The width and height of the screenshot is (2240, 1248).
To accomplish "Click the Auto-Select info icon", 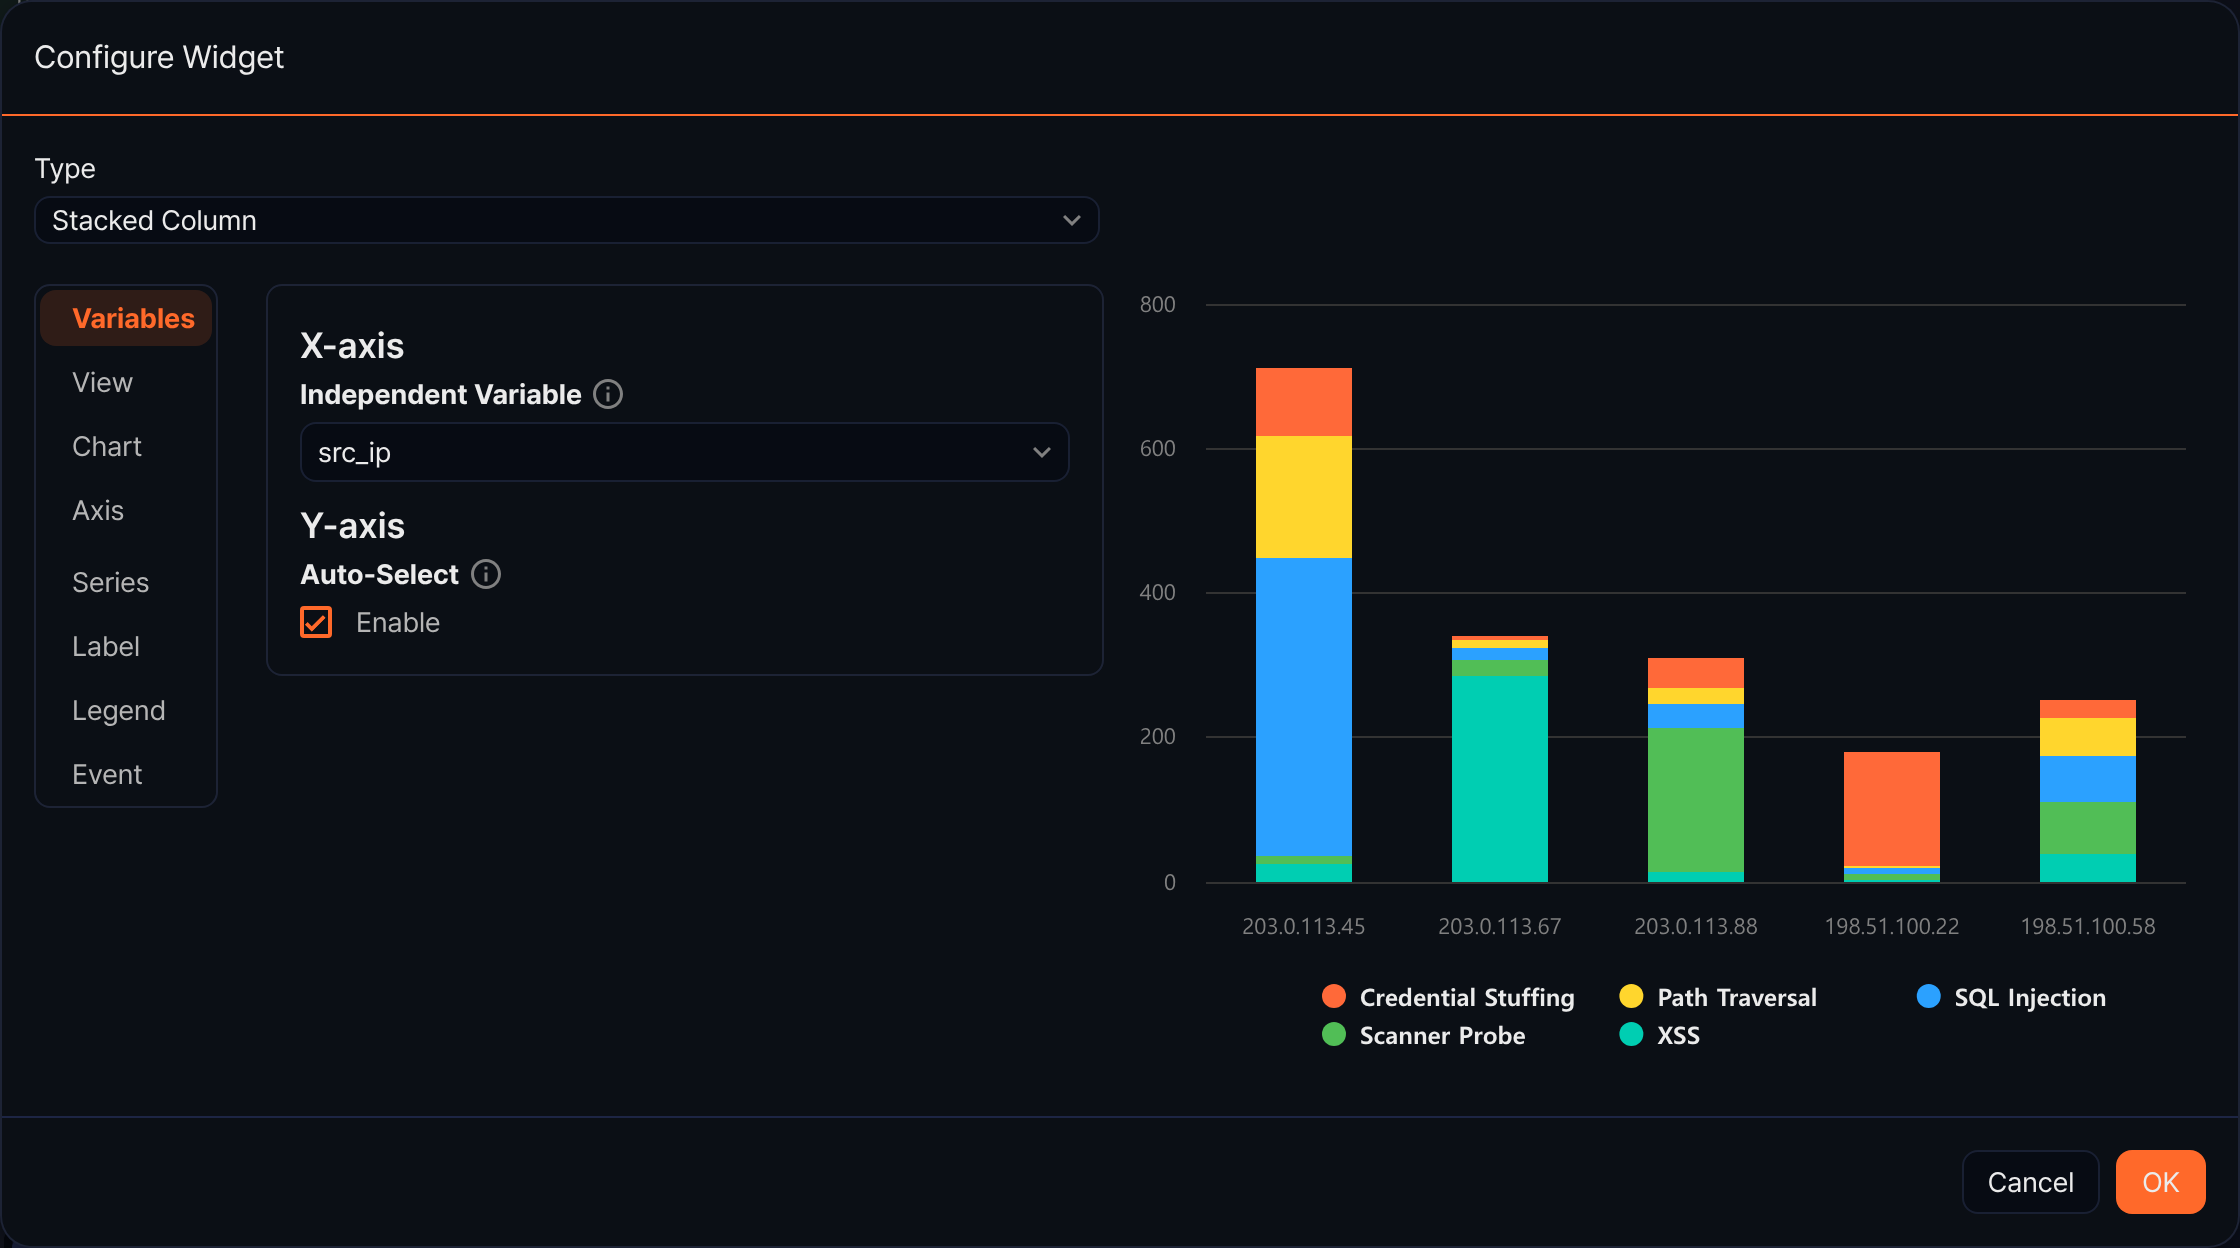I will 486,574.
